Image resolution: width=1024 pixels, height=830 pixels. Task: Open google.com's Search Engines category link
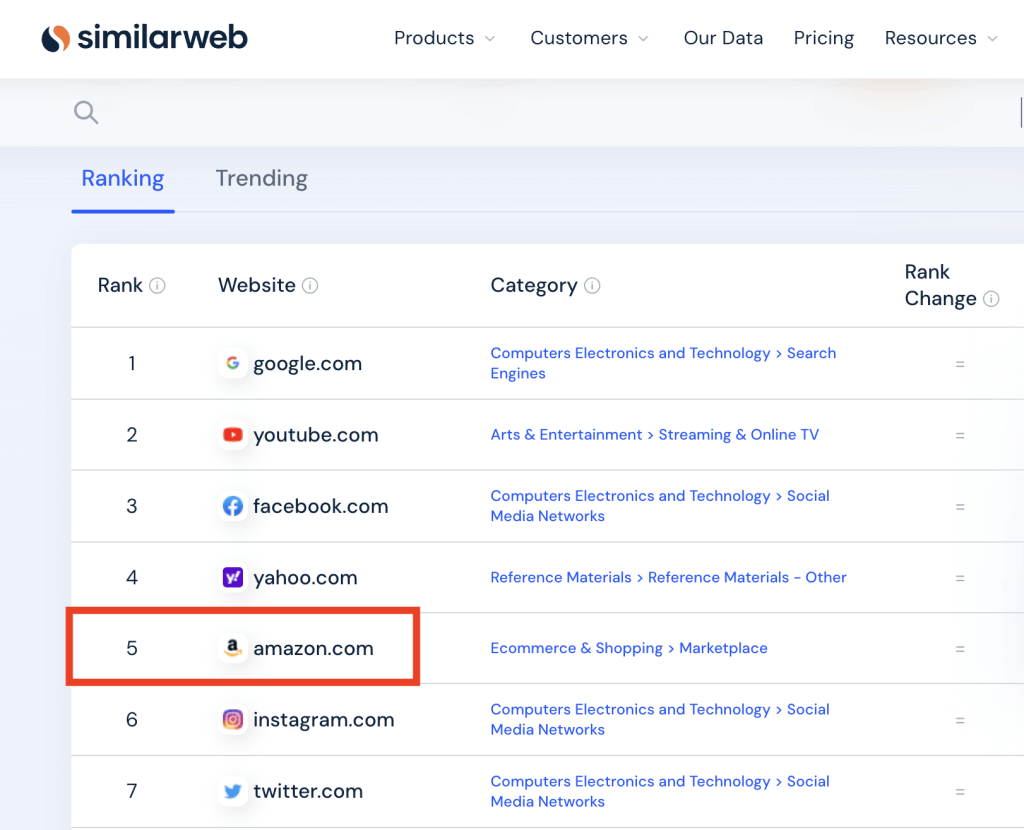tap(663, 363)
